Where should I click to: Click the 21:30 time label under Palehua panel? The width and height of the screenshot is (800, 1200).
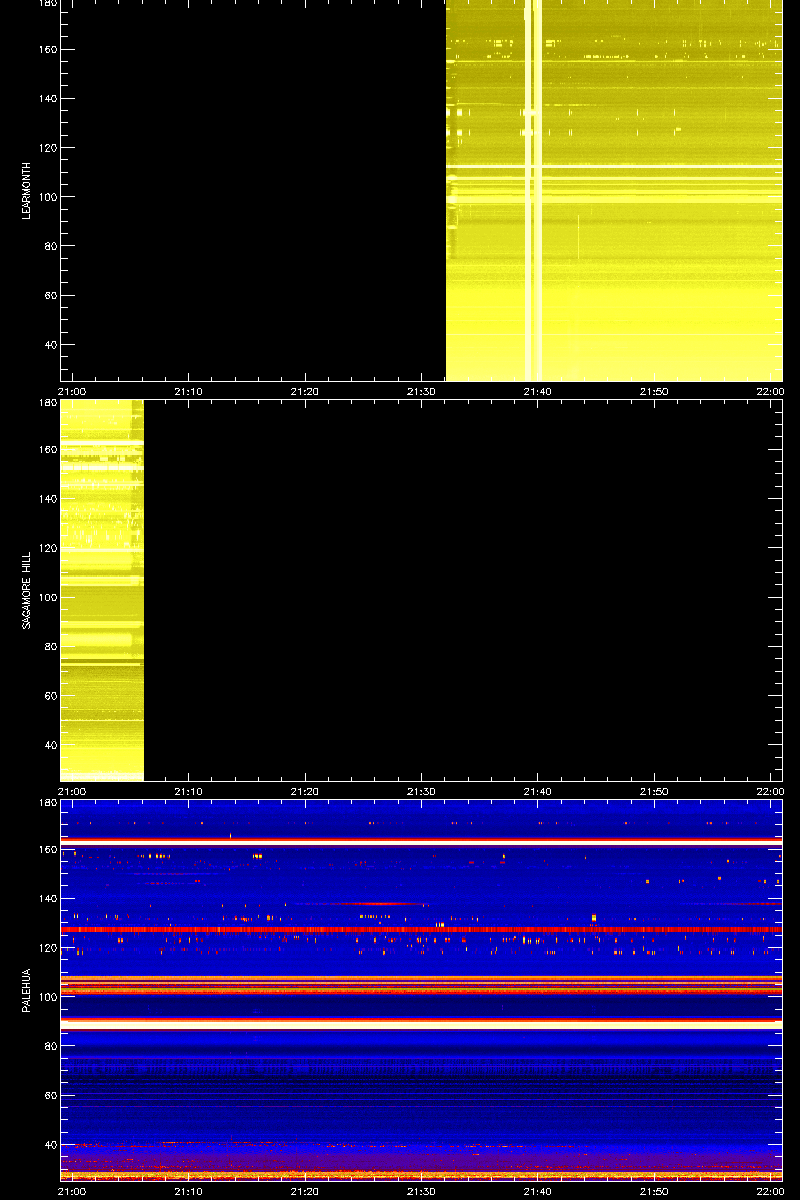(x=421, y=1191)
